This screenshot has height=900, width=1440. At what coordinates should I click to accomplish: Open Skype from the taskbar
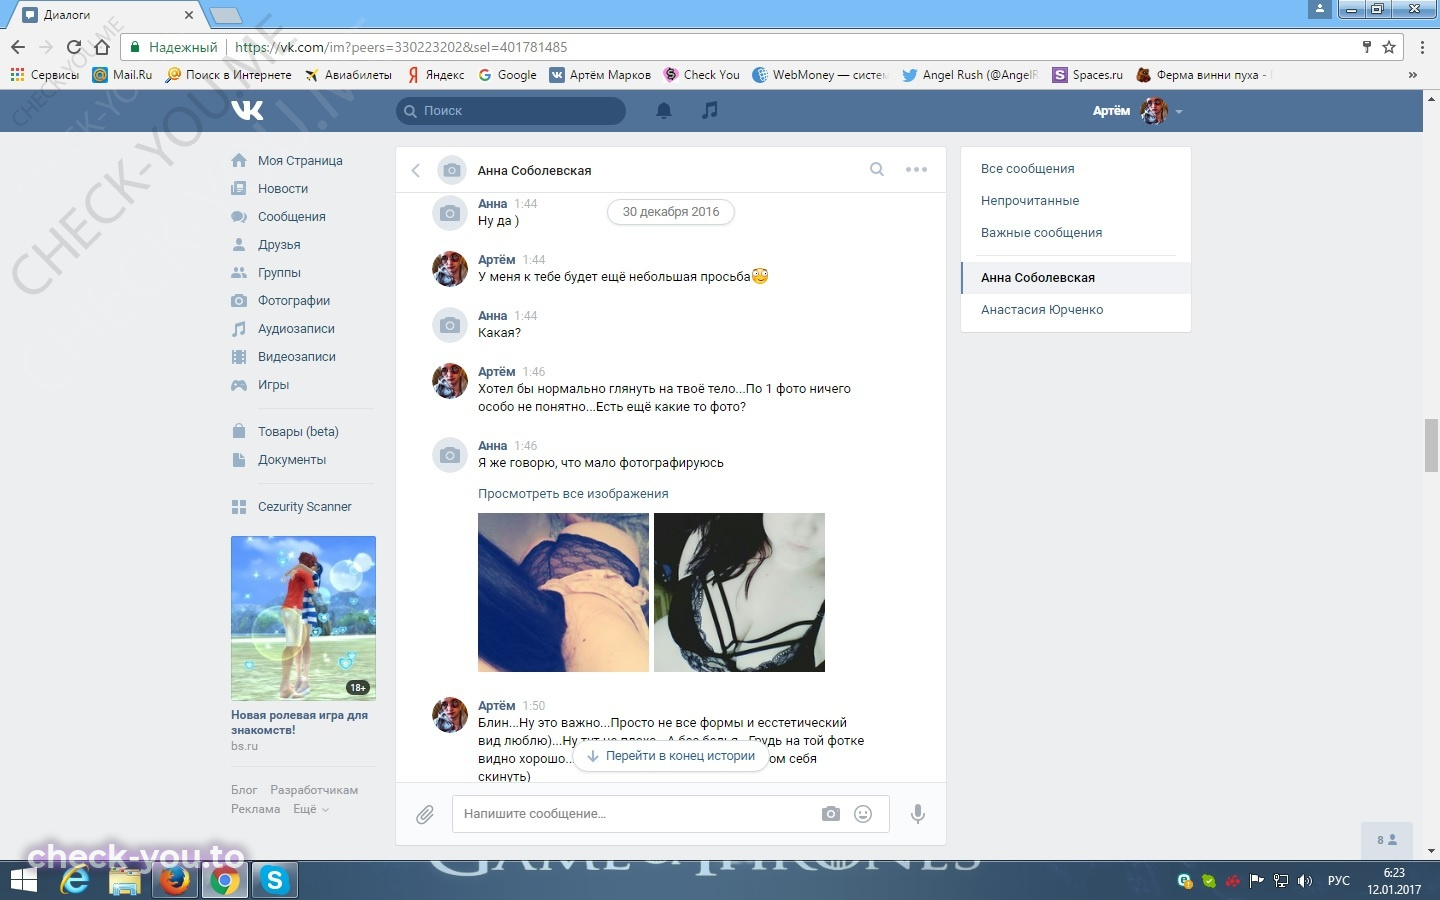click(274, 880)
